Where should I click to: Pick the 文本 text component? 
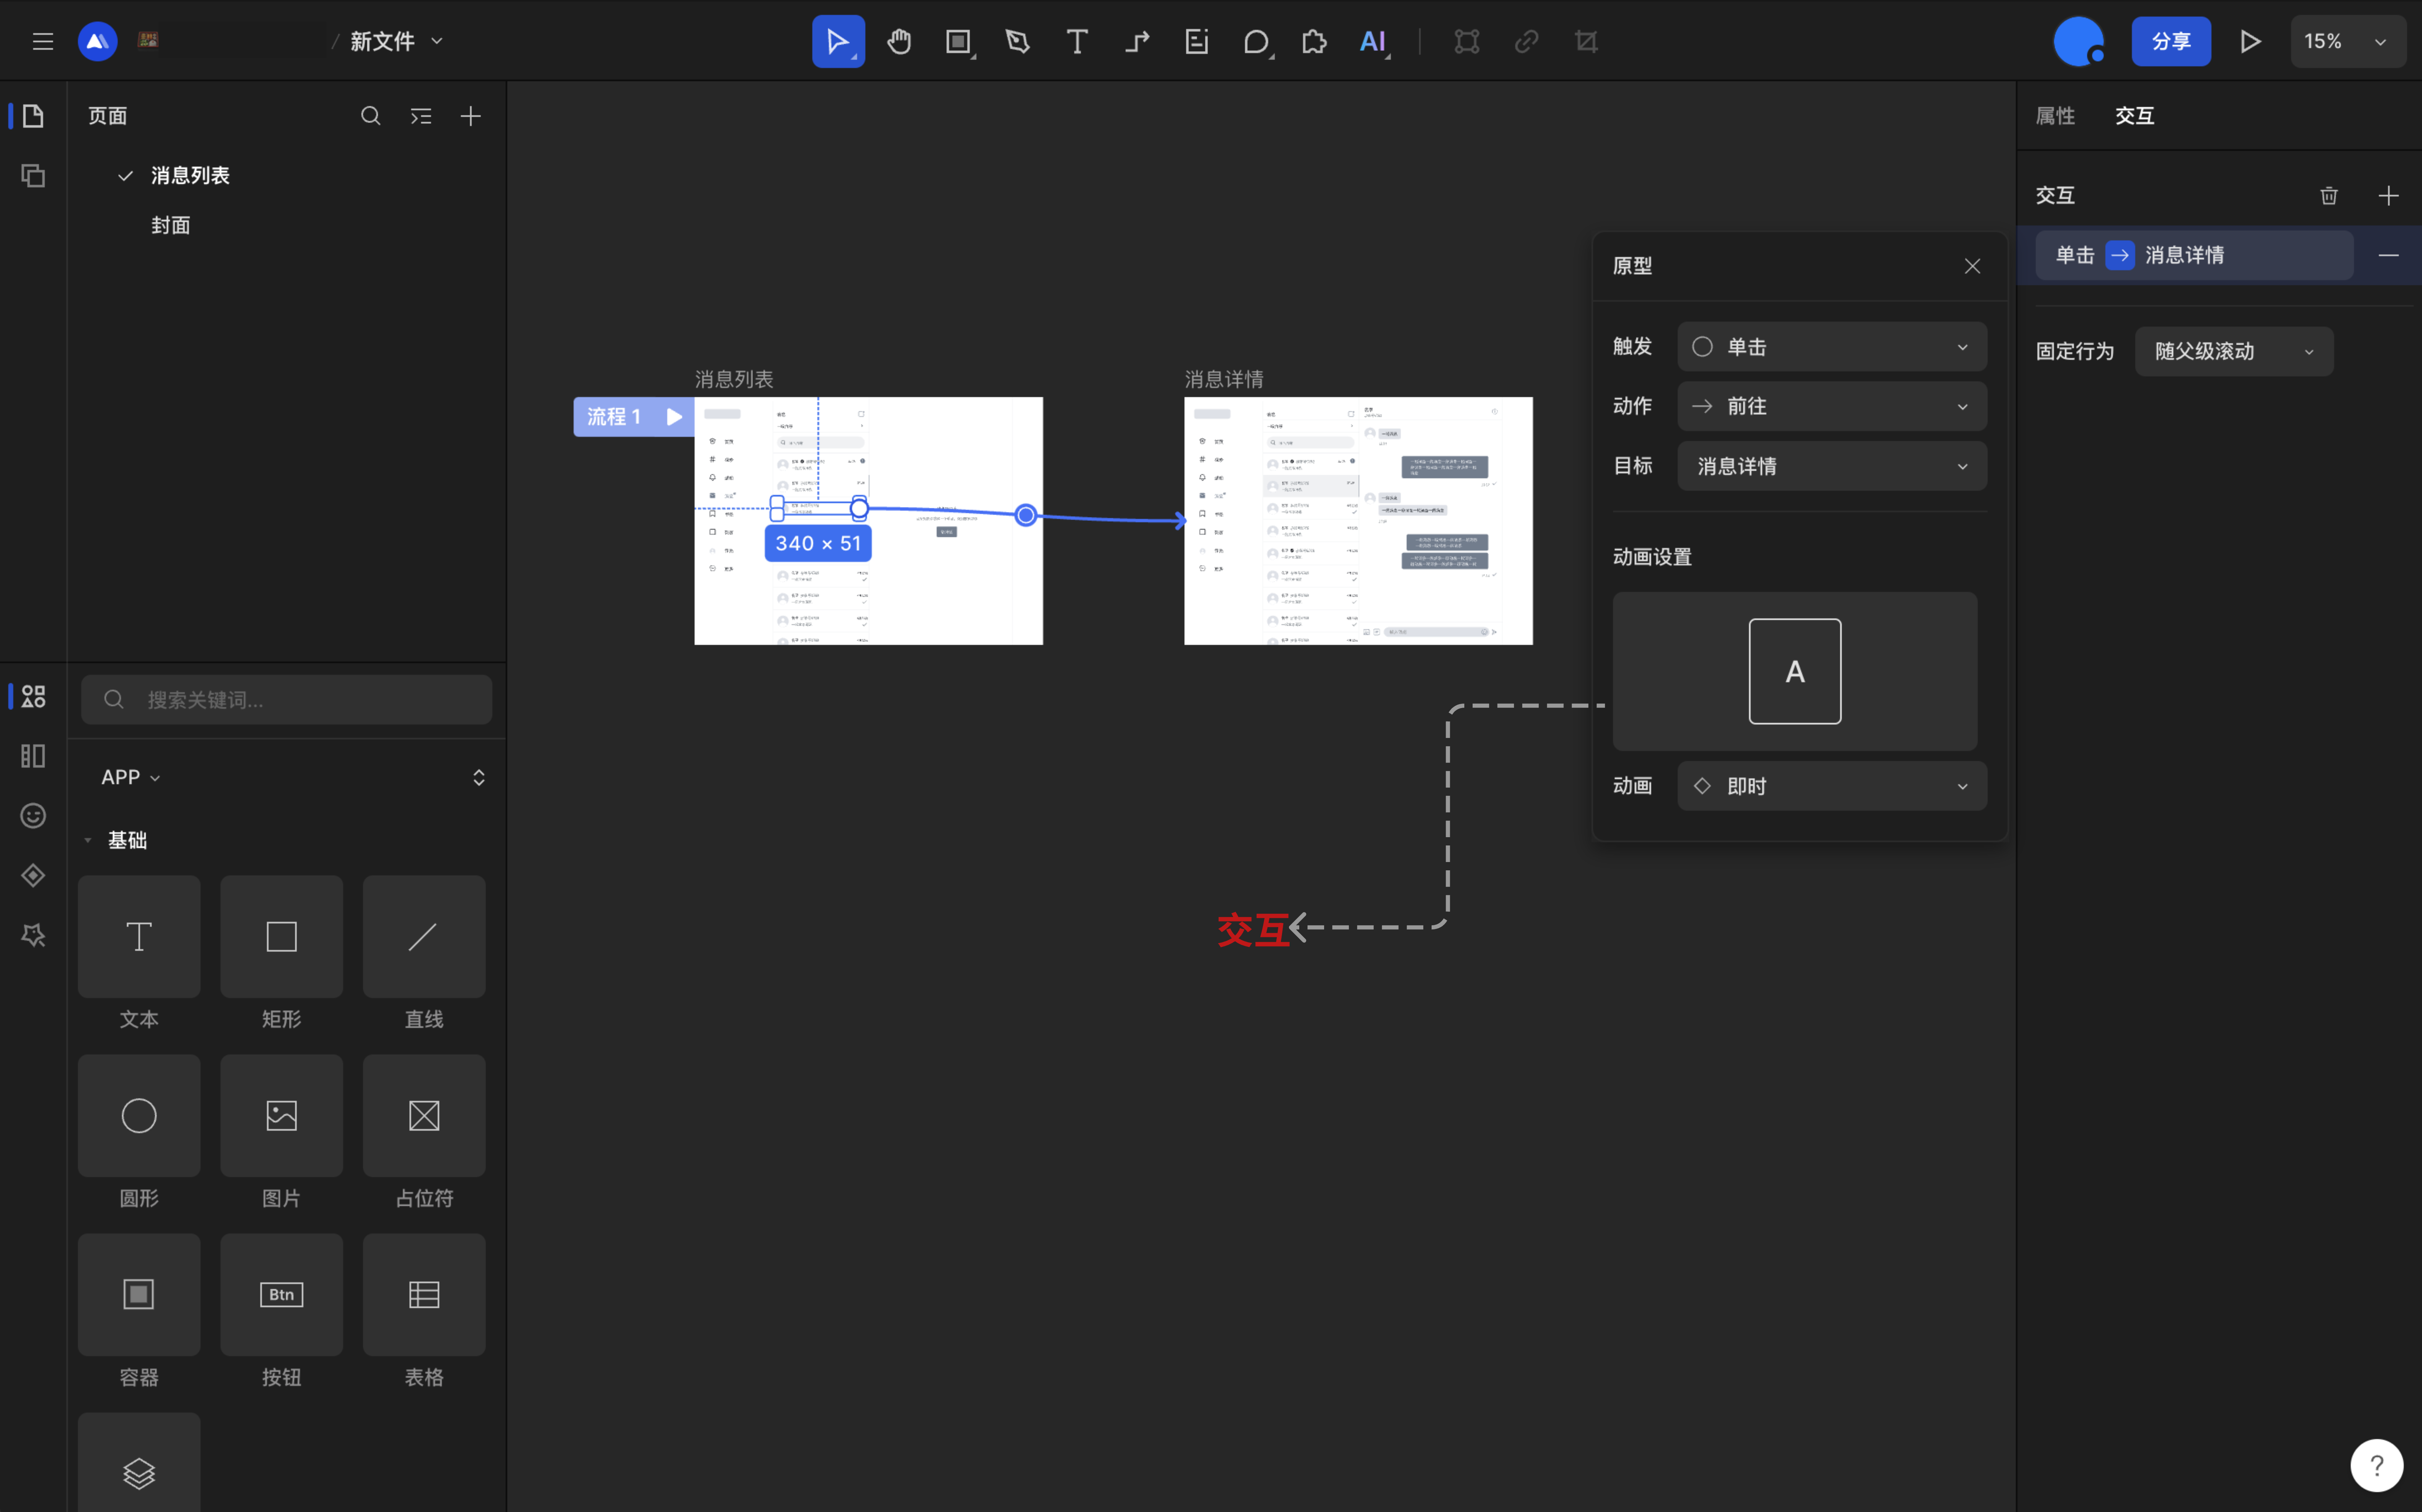coord(139,937)
